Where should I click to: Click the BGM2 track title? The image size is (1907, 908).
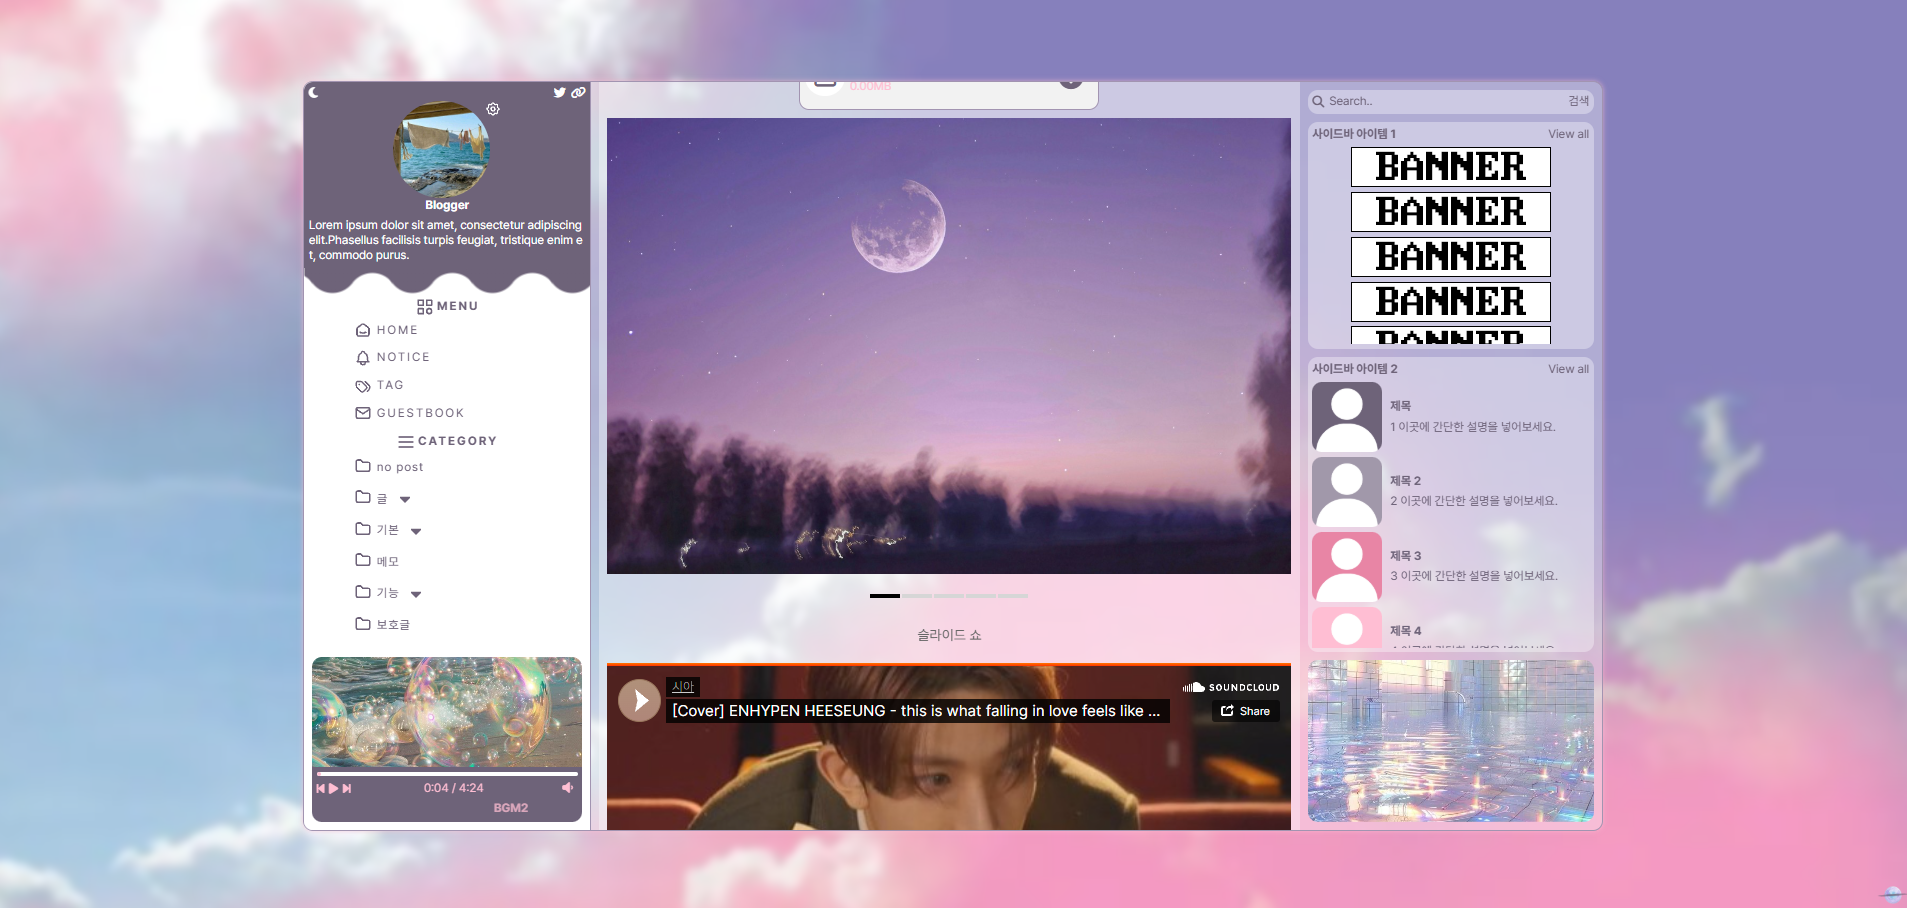511,808
